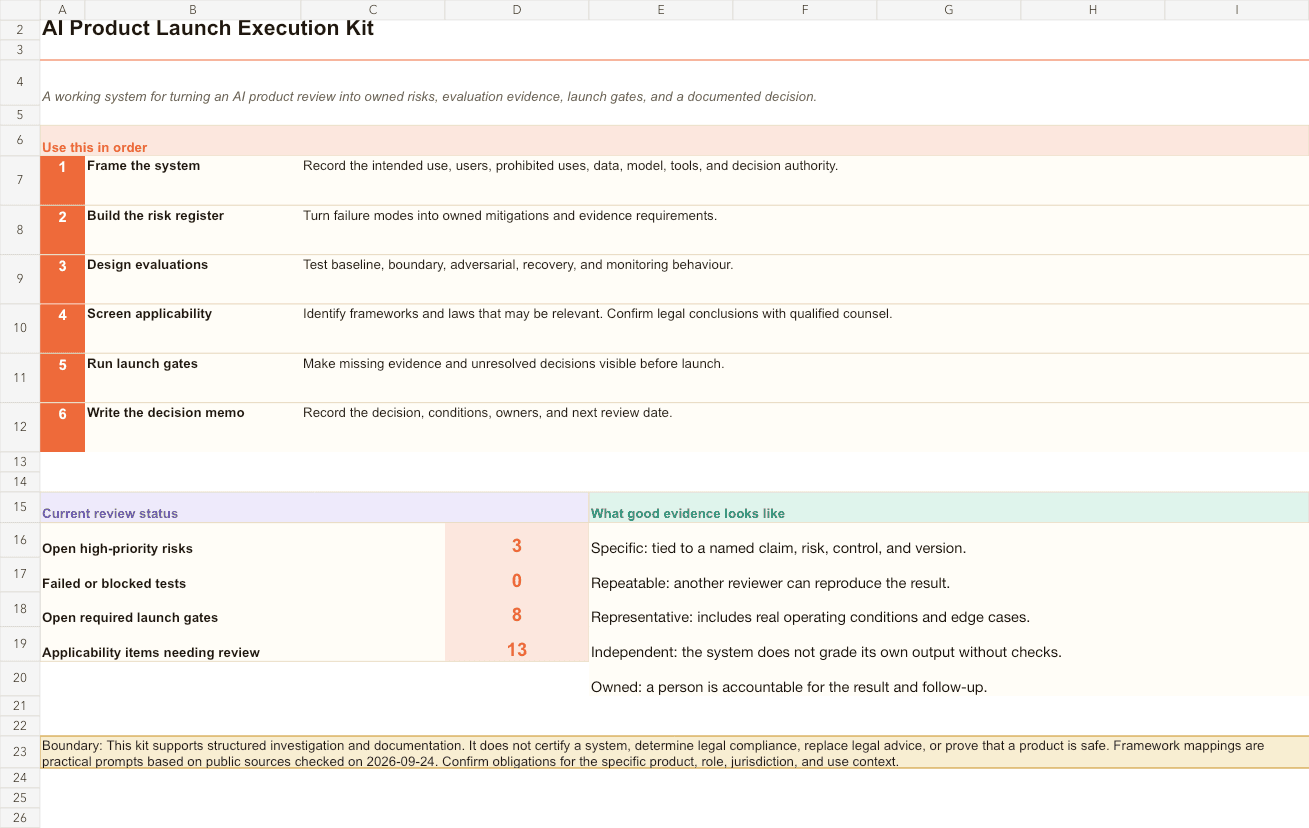Select the "Open high-priority risks" label
Screen dimensions: 1309x828
pos(118,549)
